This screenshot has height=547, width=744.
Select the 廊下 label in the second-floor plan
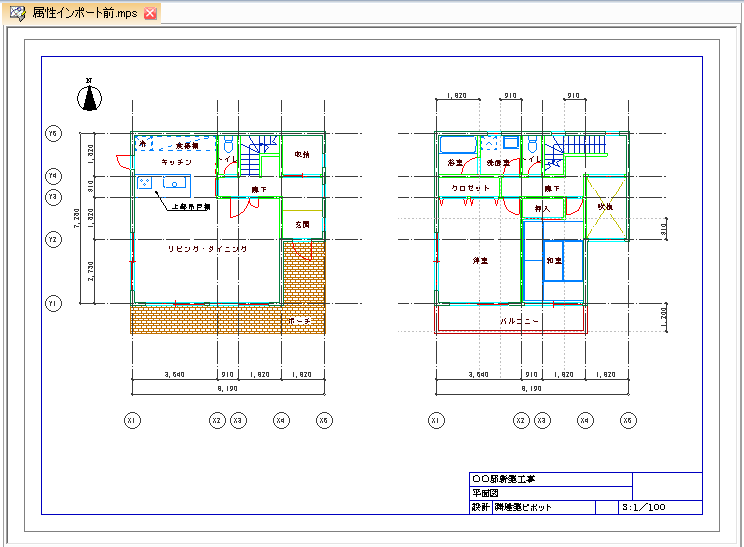(x=552, y=189)
